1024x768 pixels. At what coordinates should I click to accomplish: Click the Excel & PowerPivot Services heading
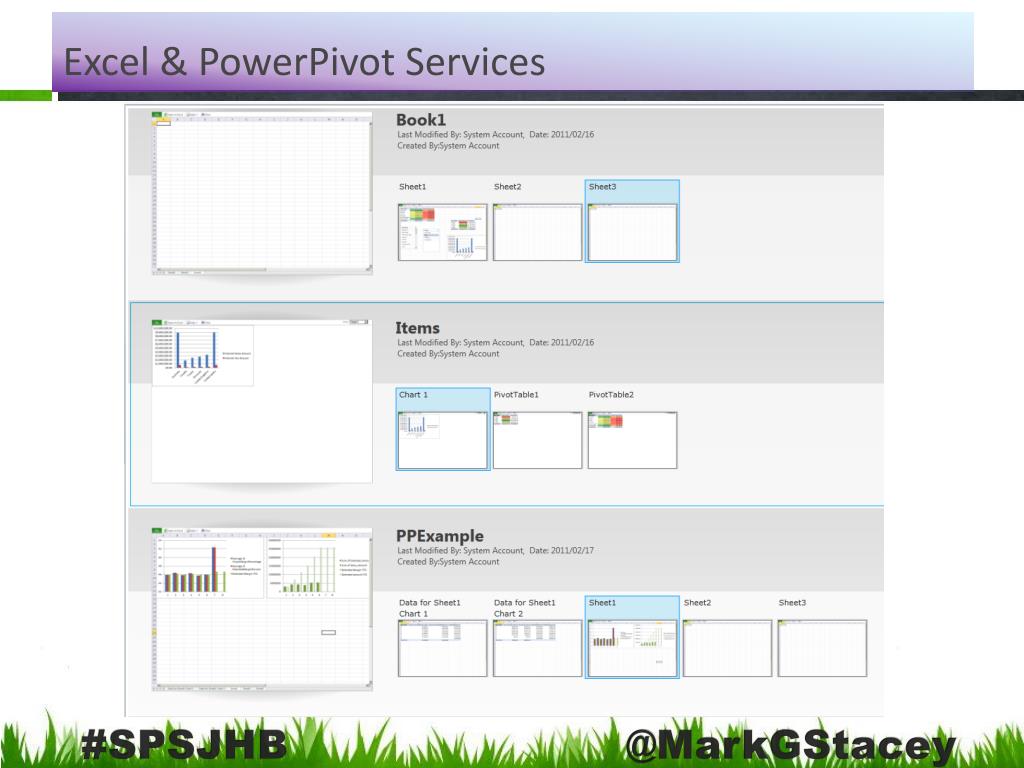[x=304, y=62]
